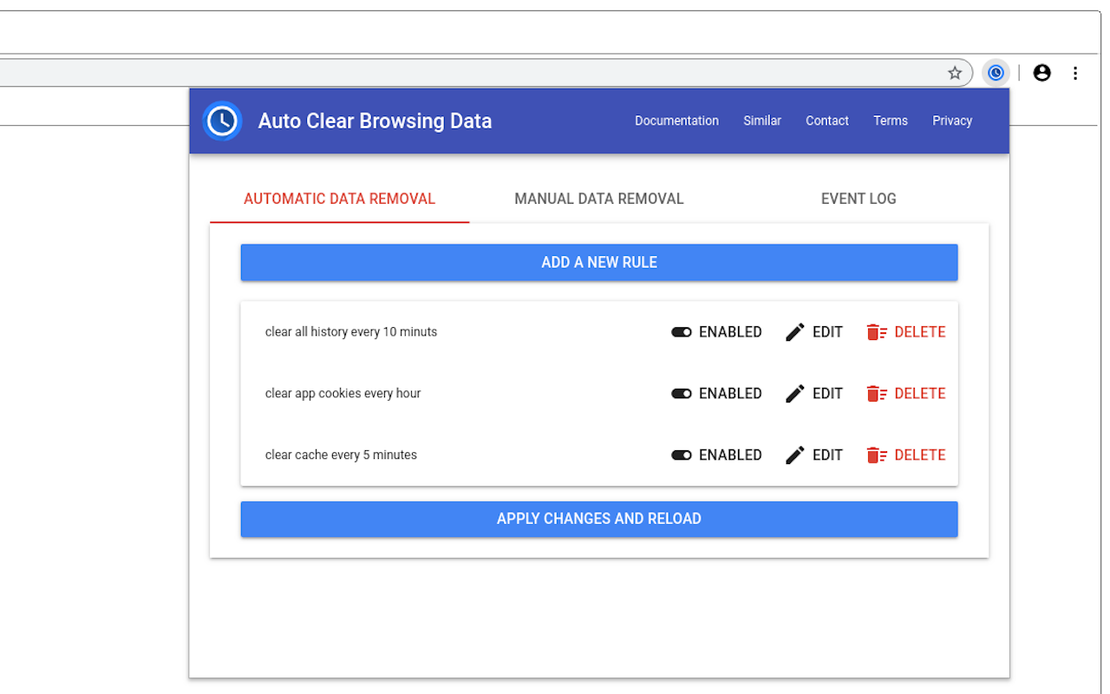Open the Chrome three-dot menu

point(1075,72)
